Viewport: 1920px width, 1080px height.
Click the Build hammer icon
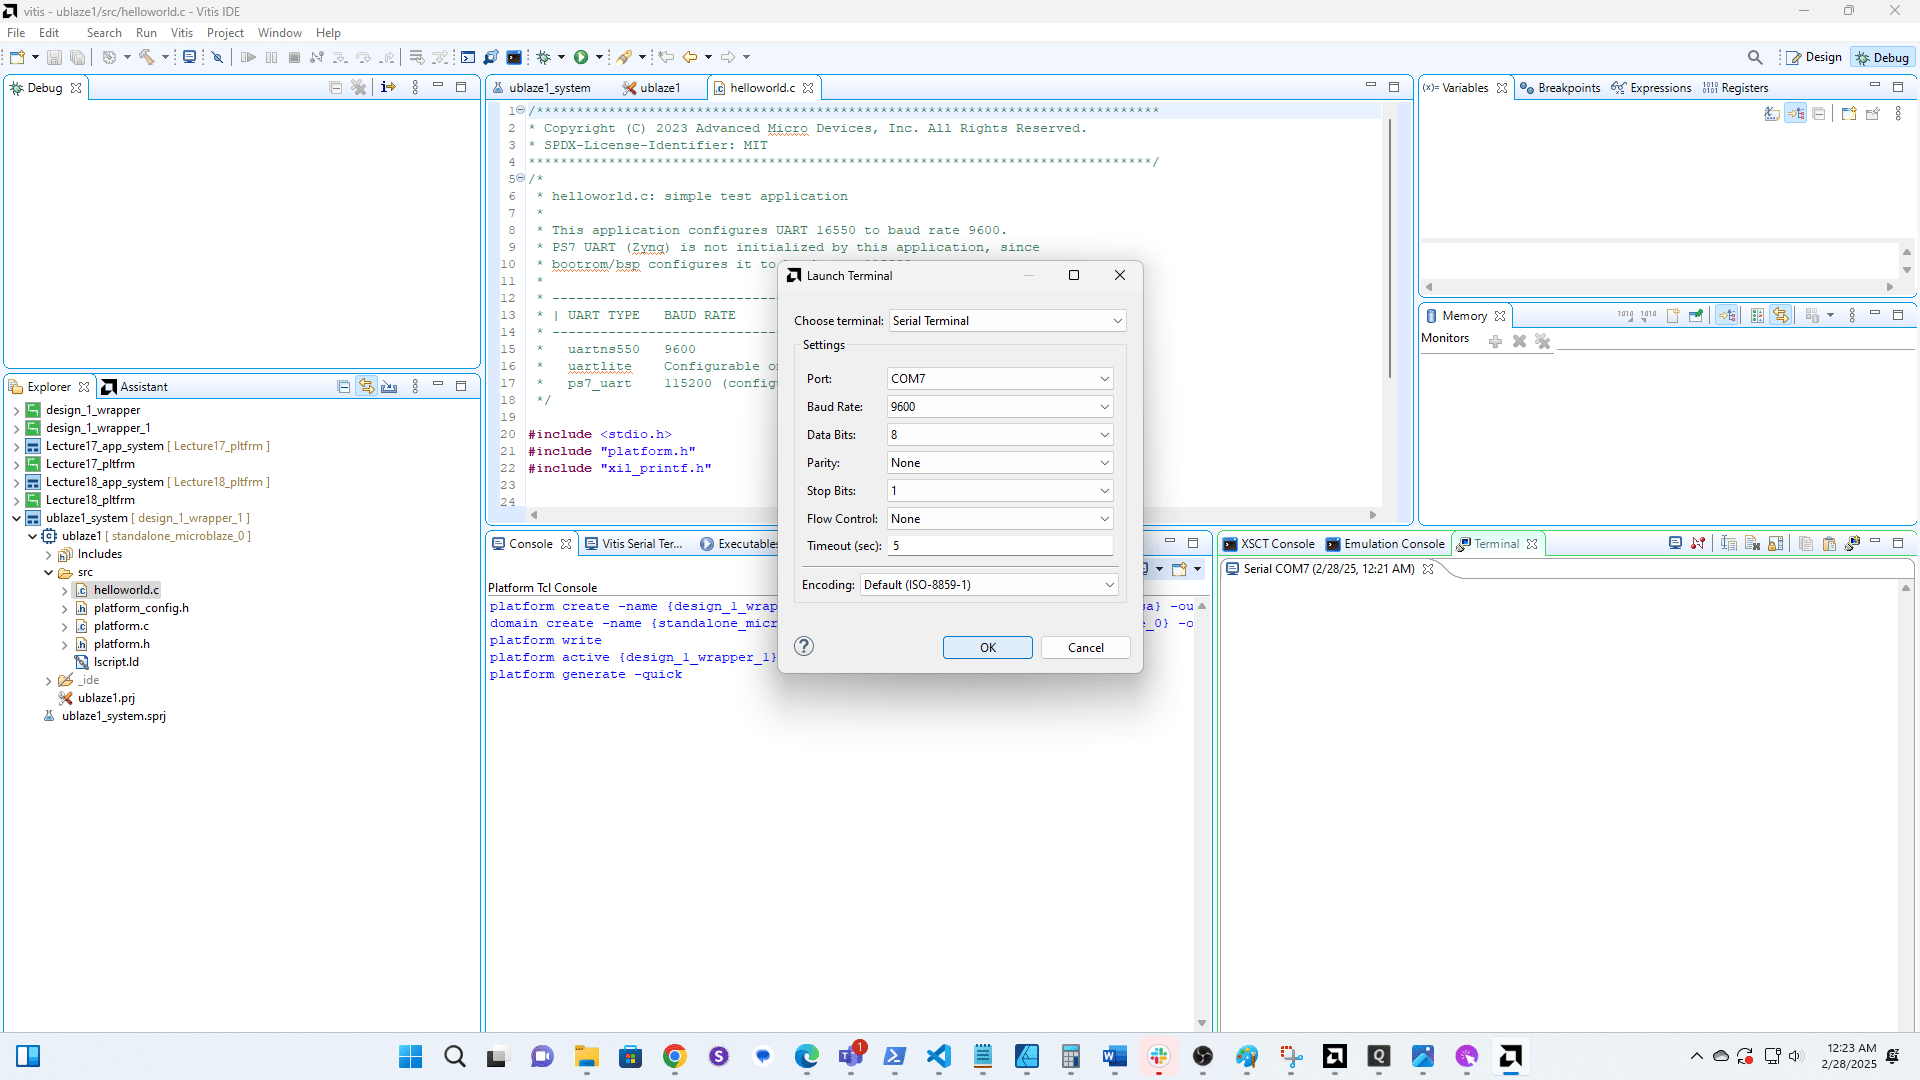(x=147, y=57)
